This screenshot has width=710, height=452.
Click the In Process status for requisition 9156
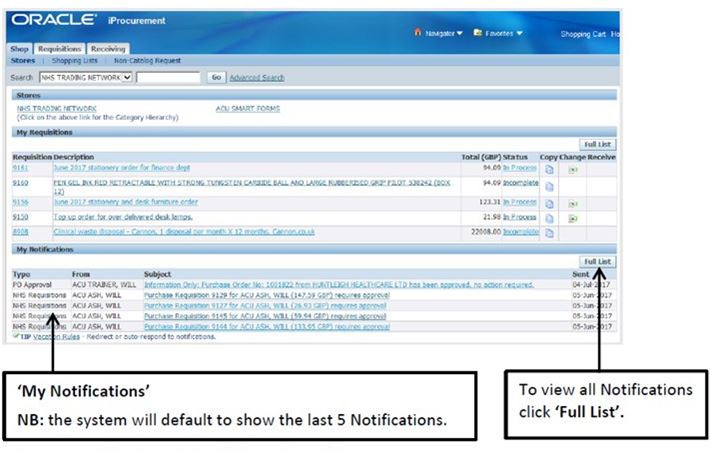click(520, 202)
